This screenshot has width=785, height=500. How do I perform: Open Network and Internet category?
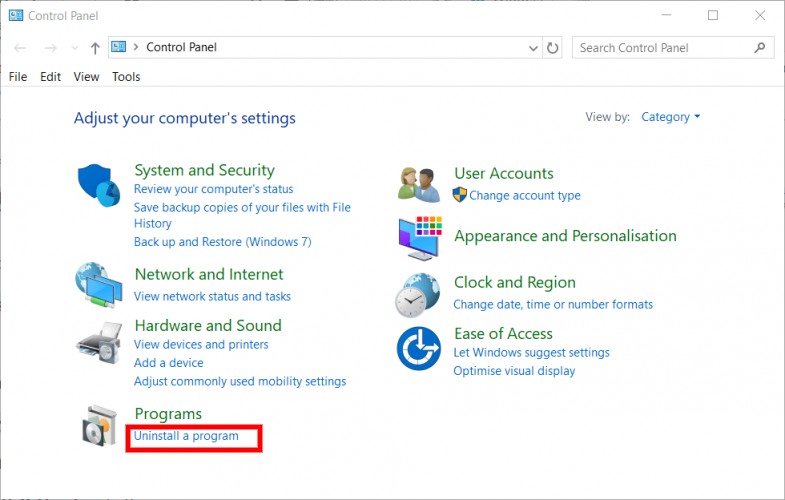[209, 274]
